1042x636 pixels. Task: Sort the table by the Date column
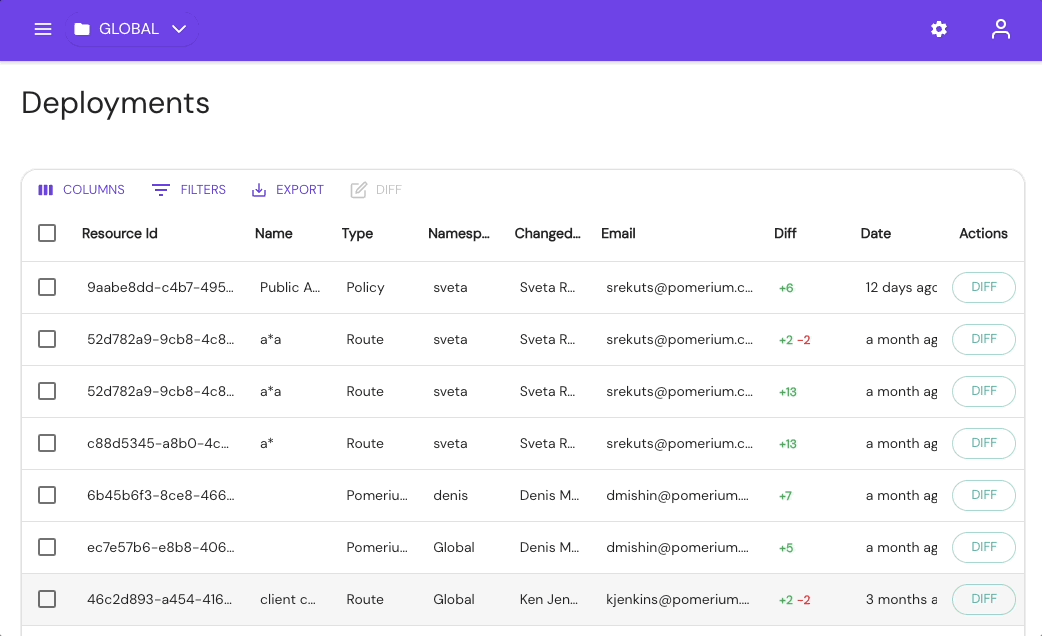pyautogui.click(x=875, y=233)
